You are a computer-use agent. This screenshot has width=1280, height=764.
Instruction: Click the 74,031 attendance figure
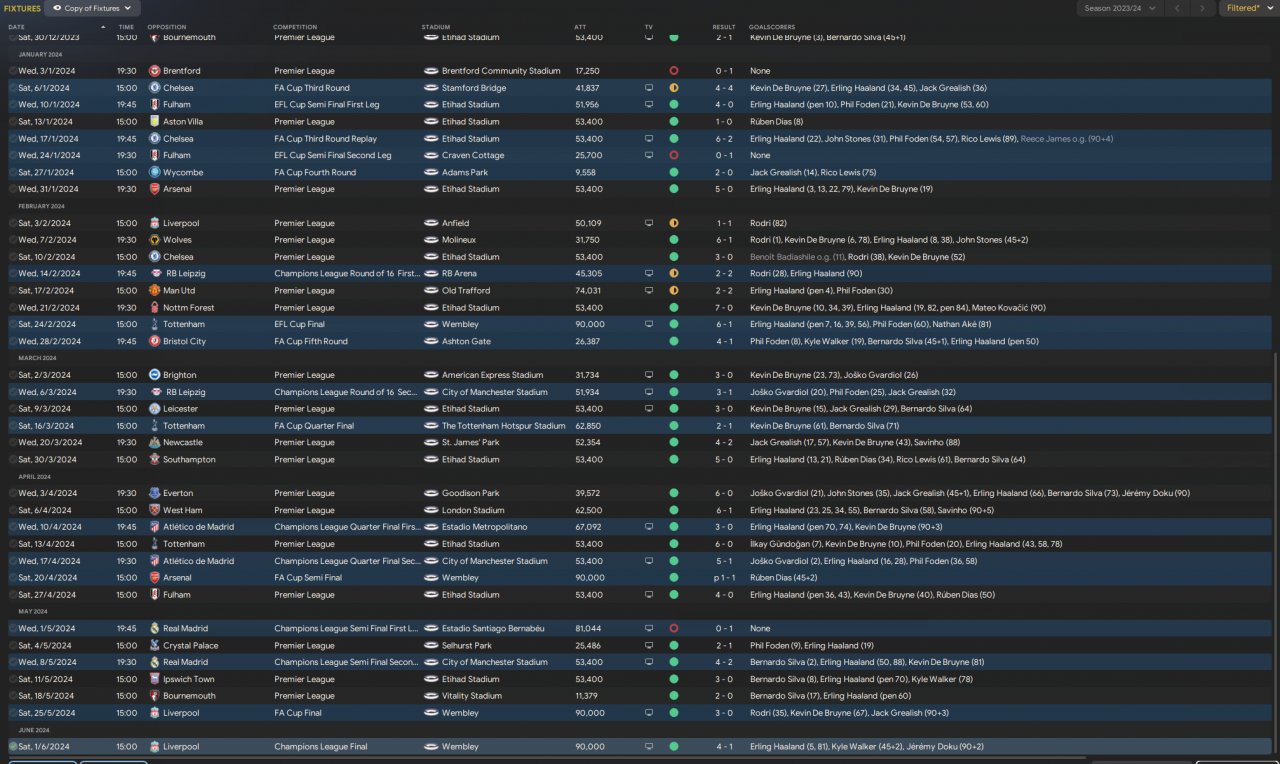point(588,291)
